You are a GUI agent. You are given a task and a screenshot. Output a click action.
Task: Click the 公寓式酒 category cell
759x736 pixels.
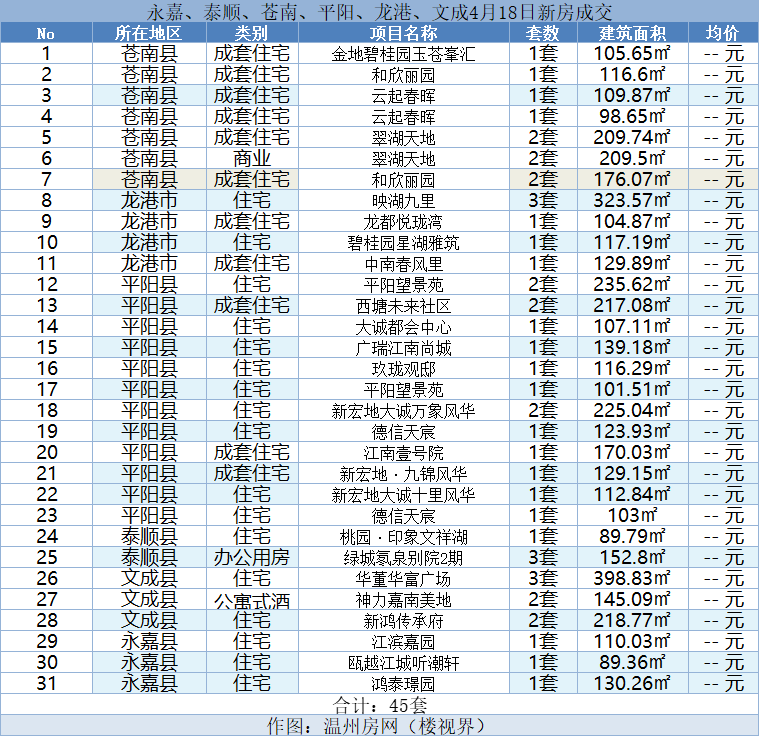[x=252, y=599]
